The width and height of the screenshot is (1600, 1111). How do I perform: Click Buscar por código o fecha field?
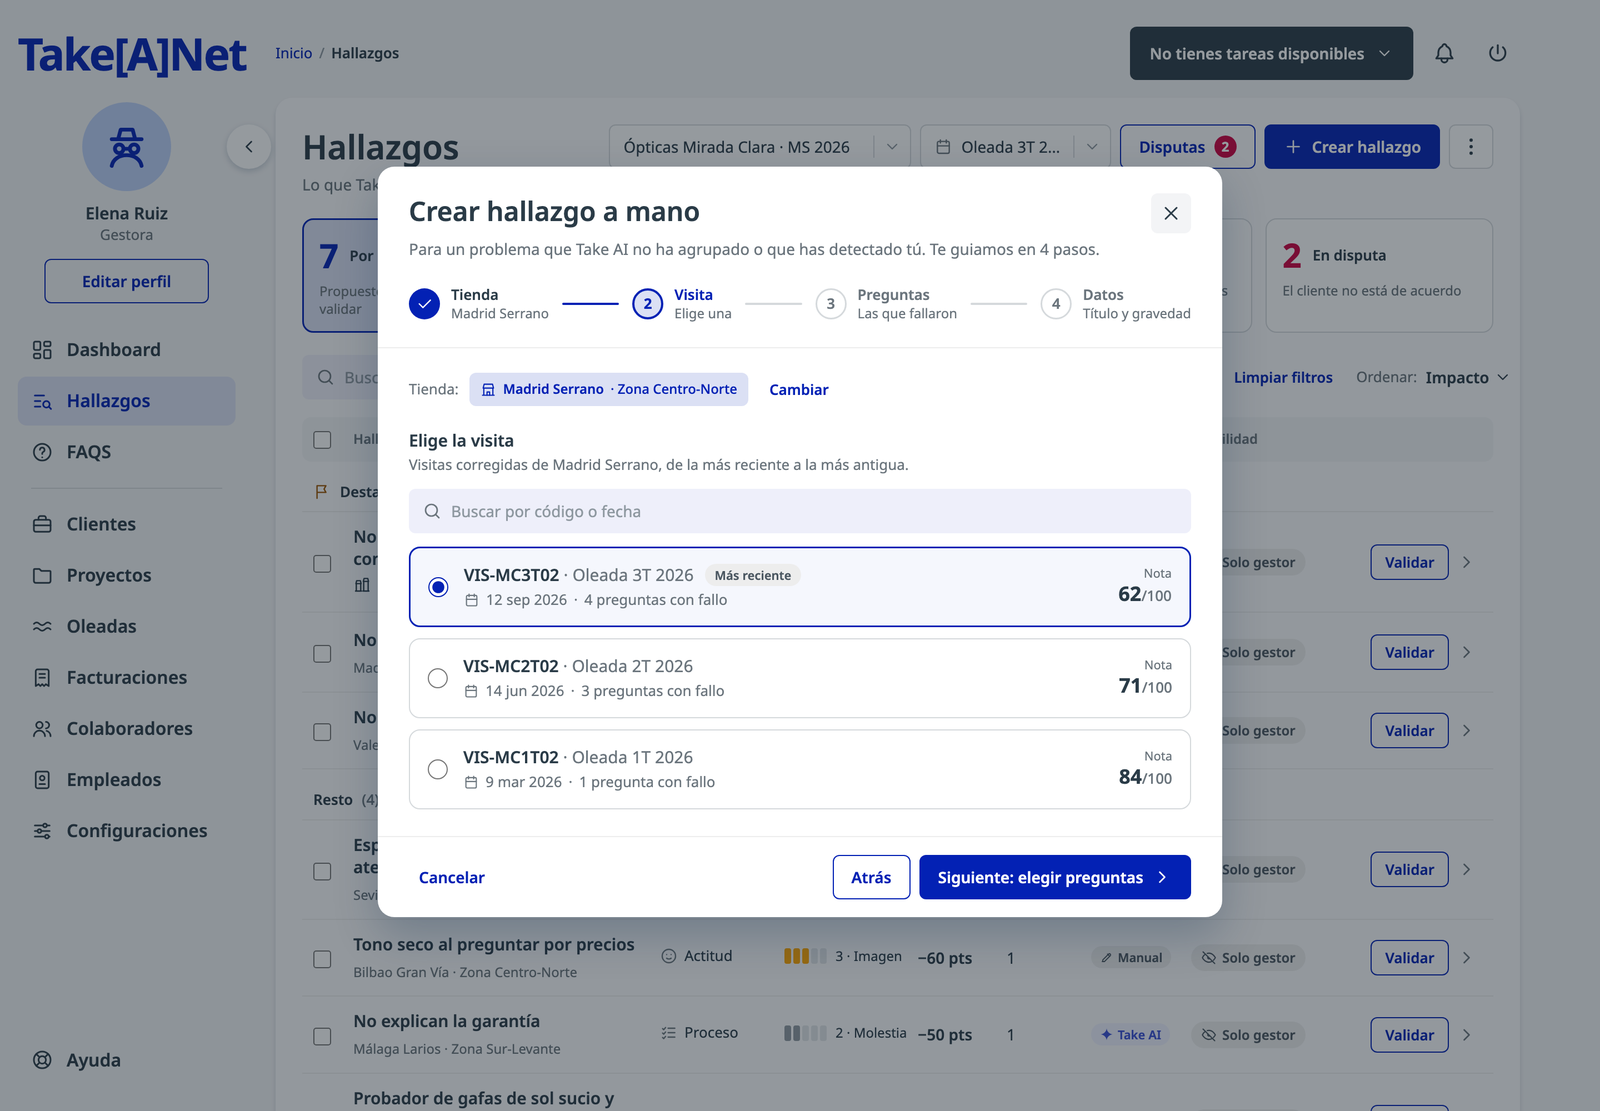[800, 511]
